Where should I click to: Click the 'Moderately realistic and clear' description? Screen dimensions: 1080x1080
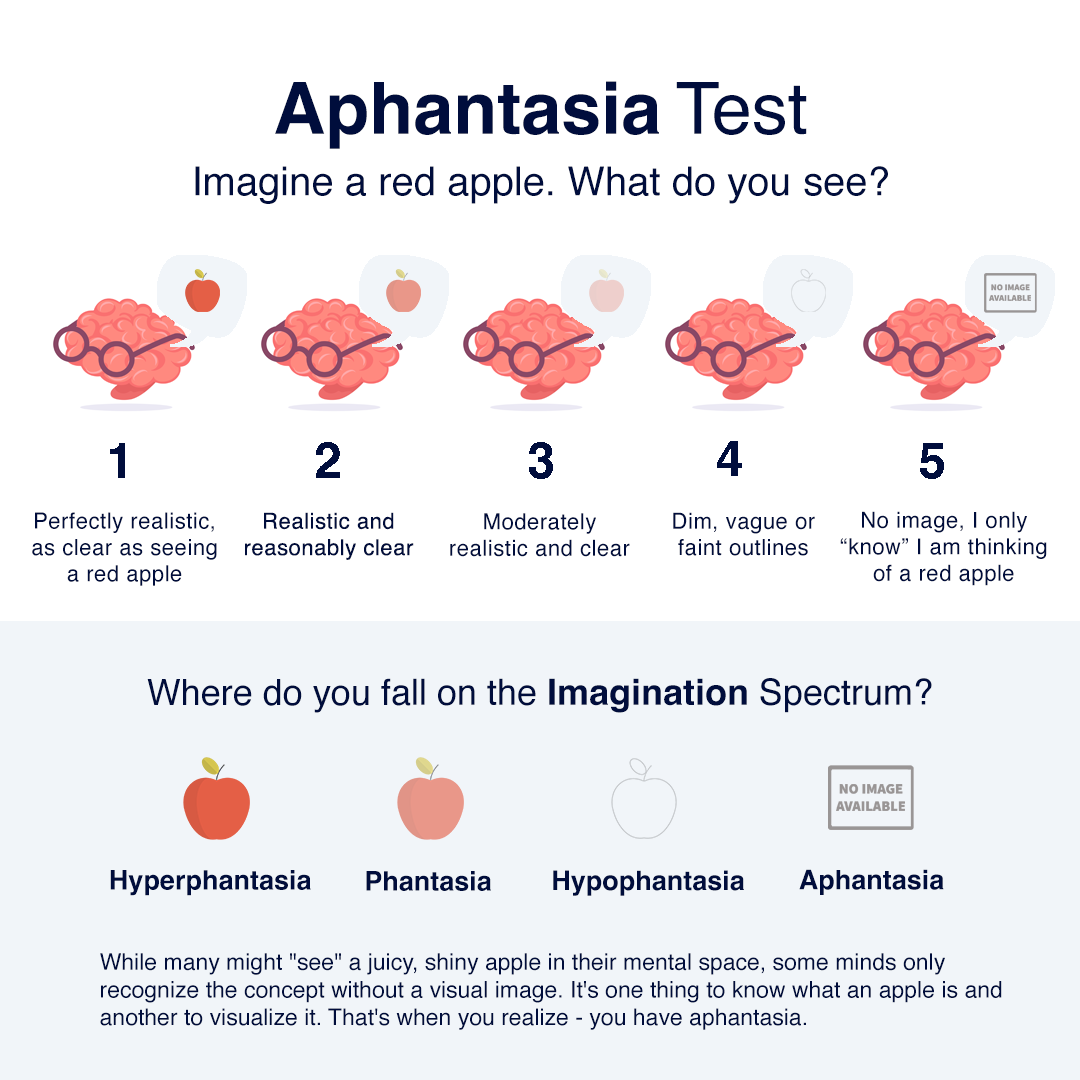tap(539, 535)
